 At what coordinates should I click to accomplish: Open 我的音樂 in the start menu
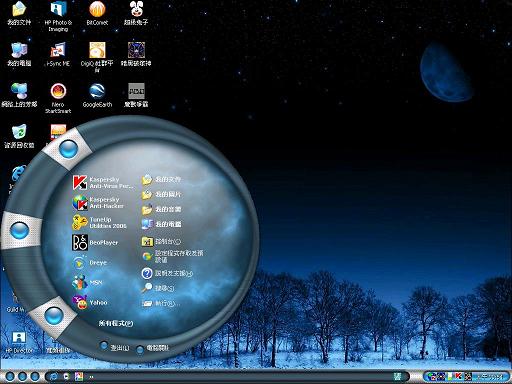pos(161,209)
